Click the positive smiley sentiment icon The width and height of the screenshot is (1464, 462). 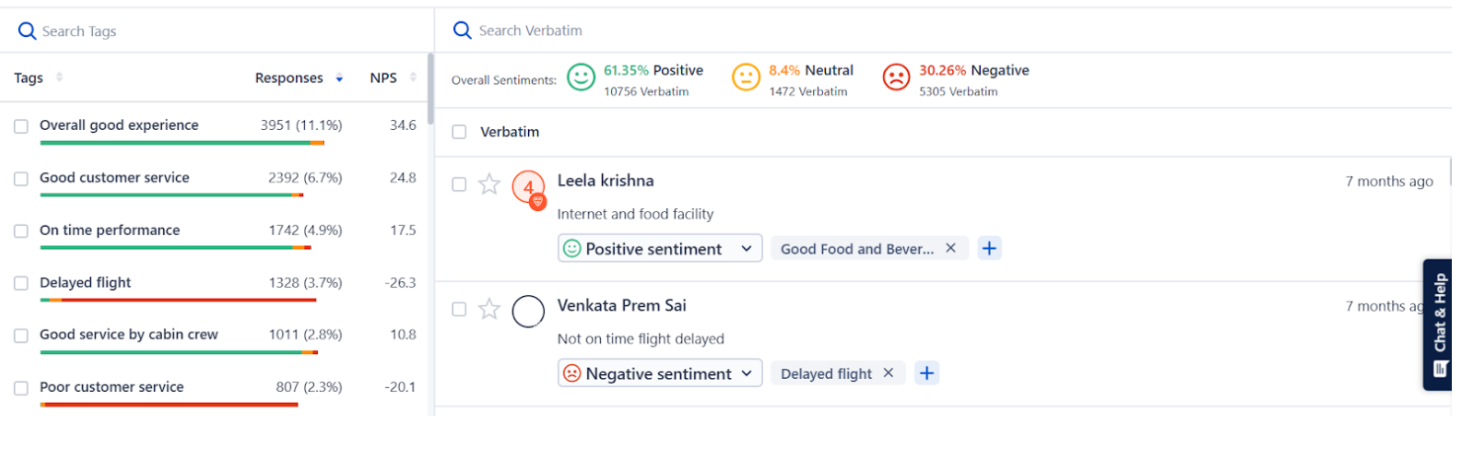coord(581,77)
